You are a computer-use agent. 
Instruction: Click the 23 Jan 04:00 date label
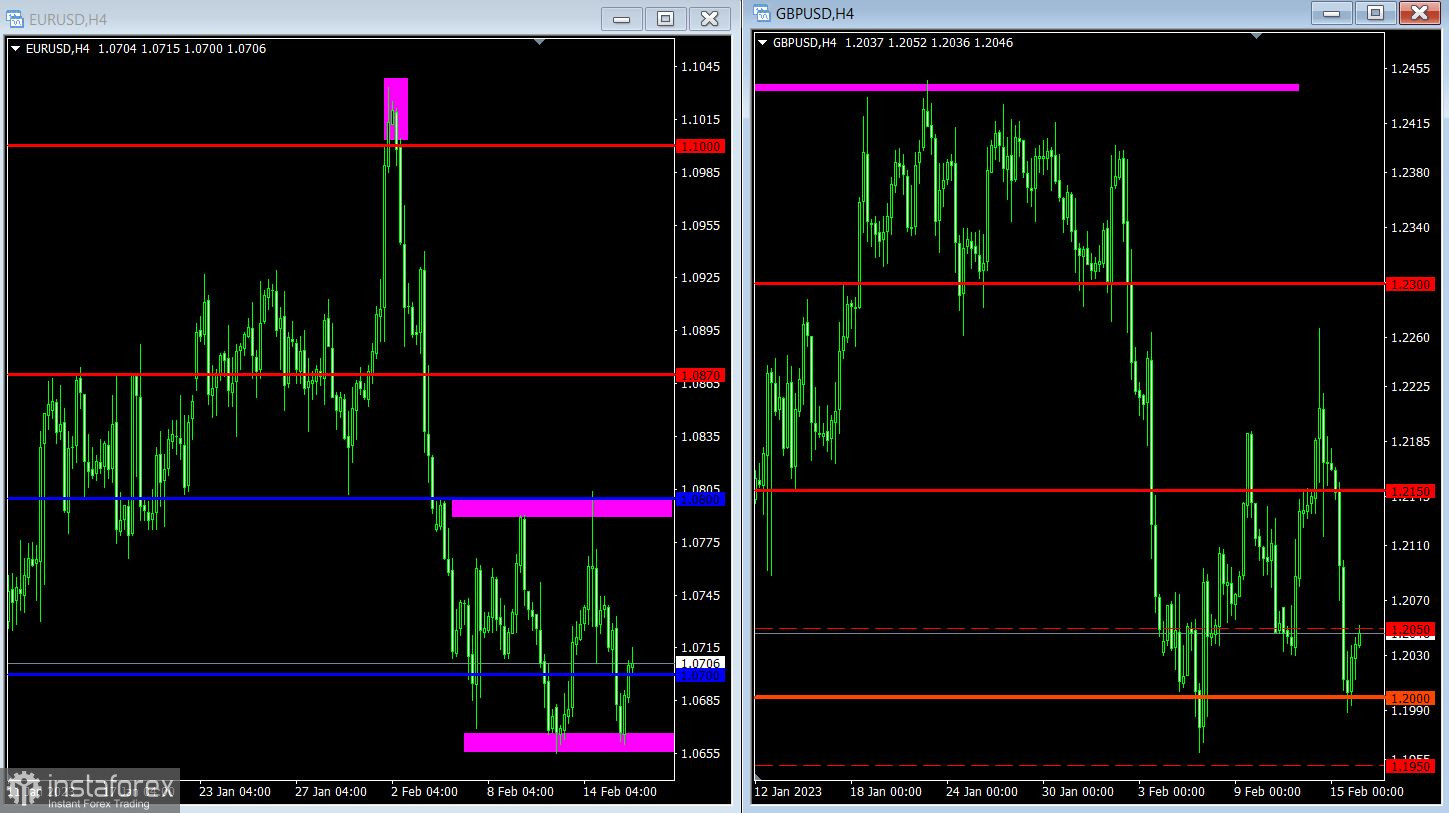pyautogui.click(x=235, y=791)
